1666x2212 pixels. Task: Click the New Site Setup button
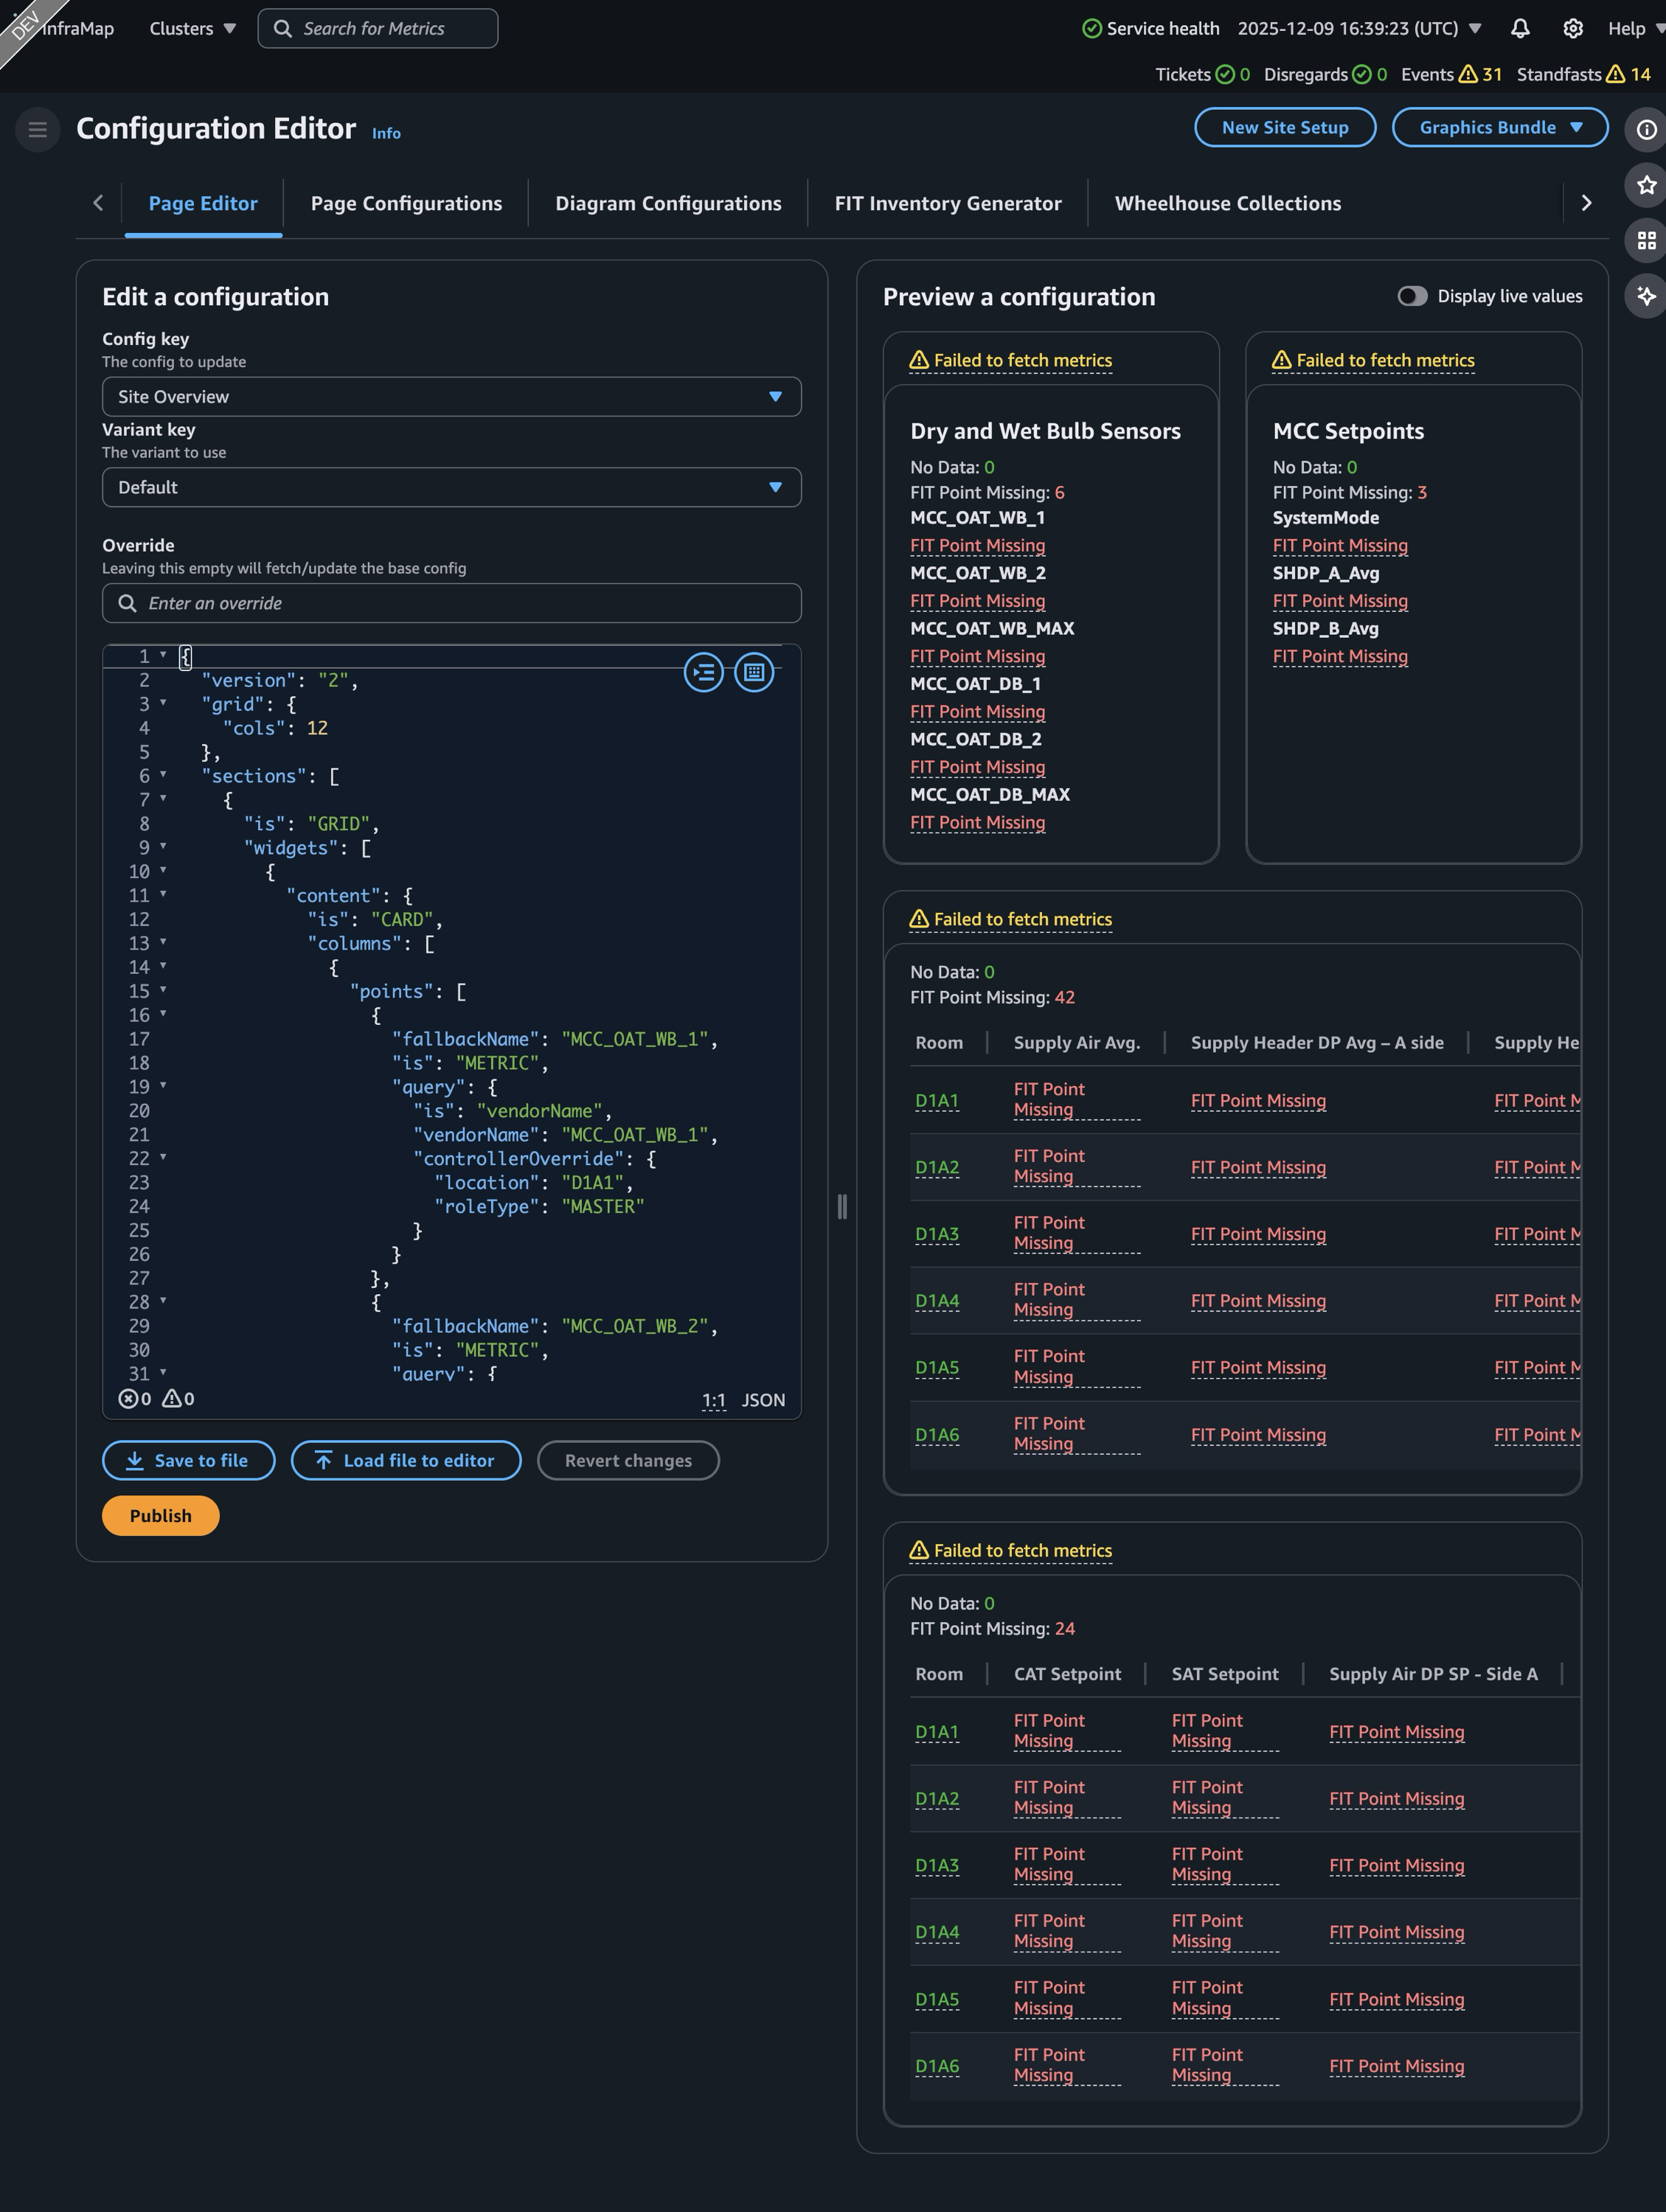1285,127
